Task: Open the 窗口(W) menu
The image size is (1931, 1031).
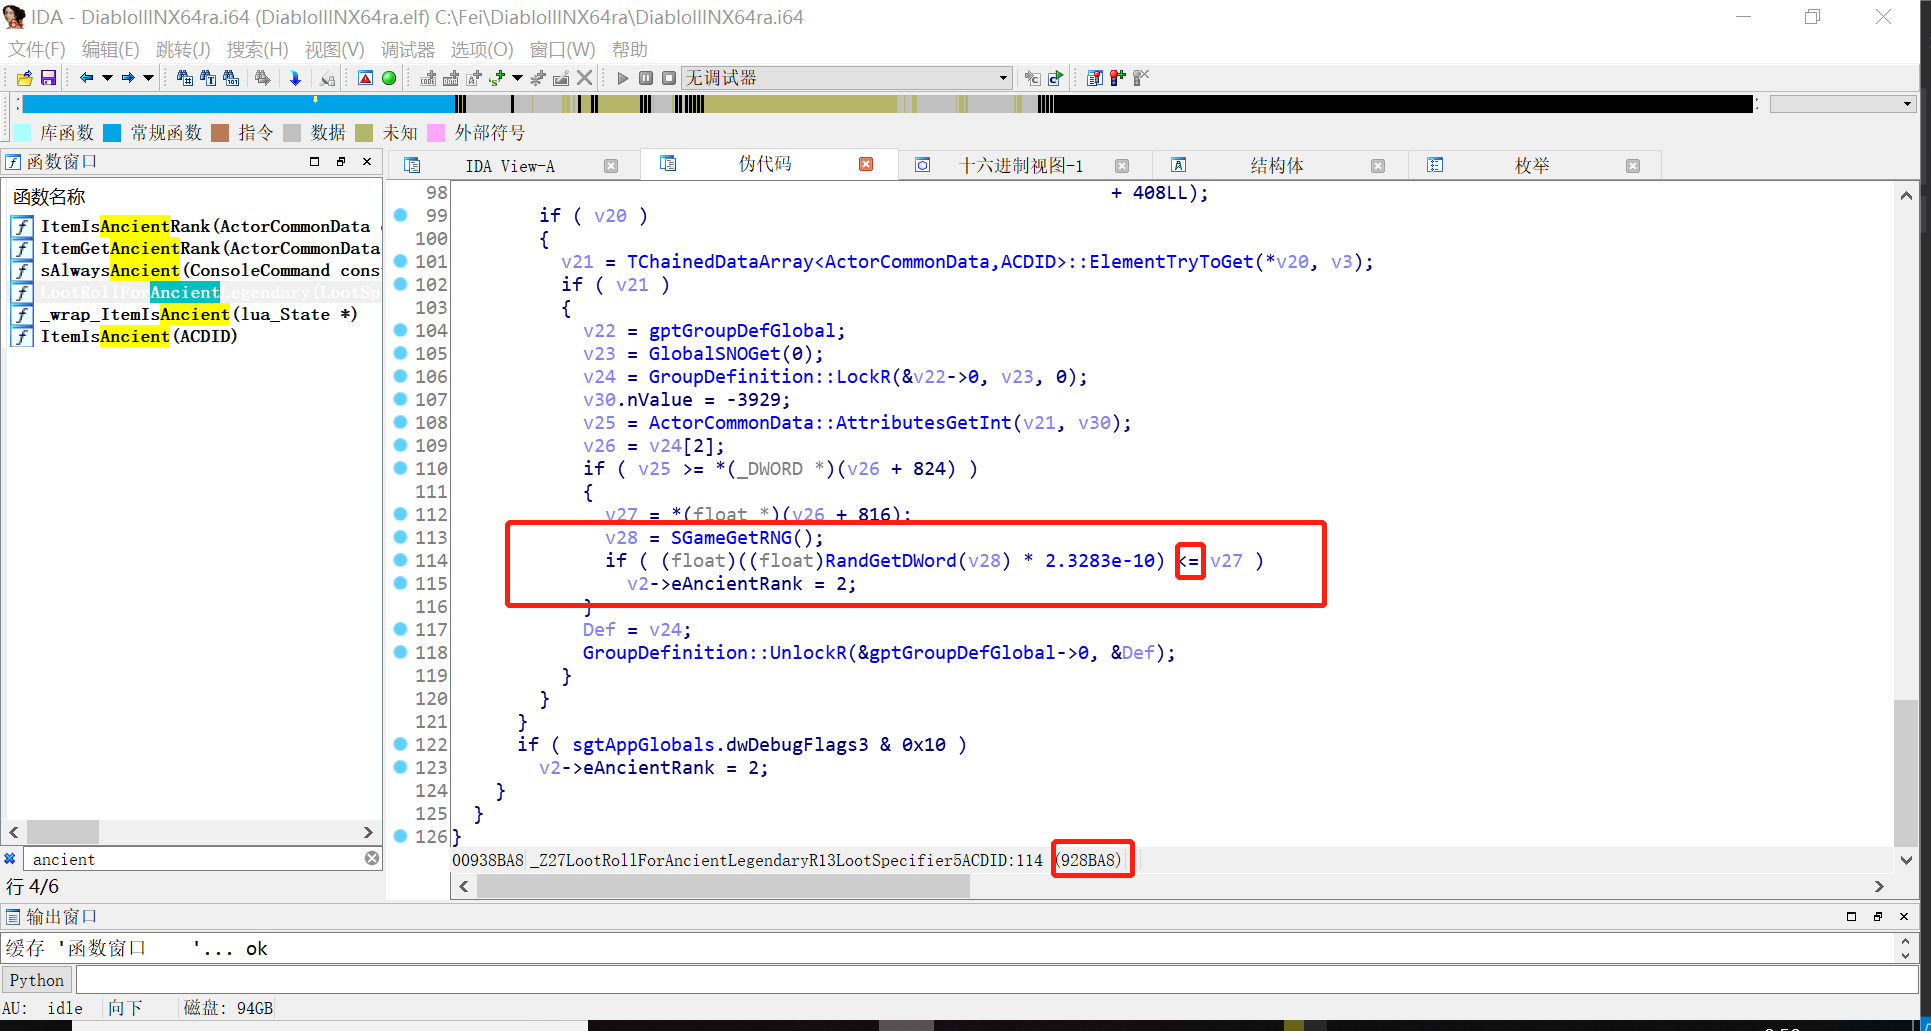Action: [562, 49]
